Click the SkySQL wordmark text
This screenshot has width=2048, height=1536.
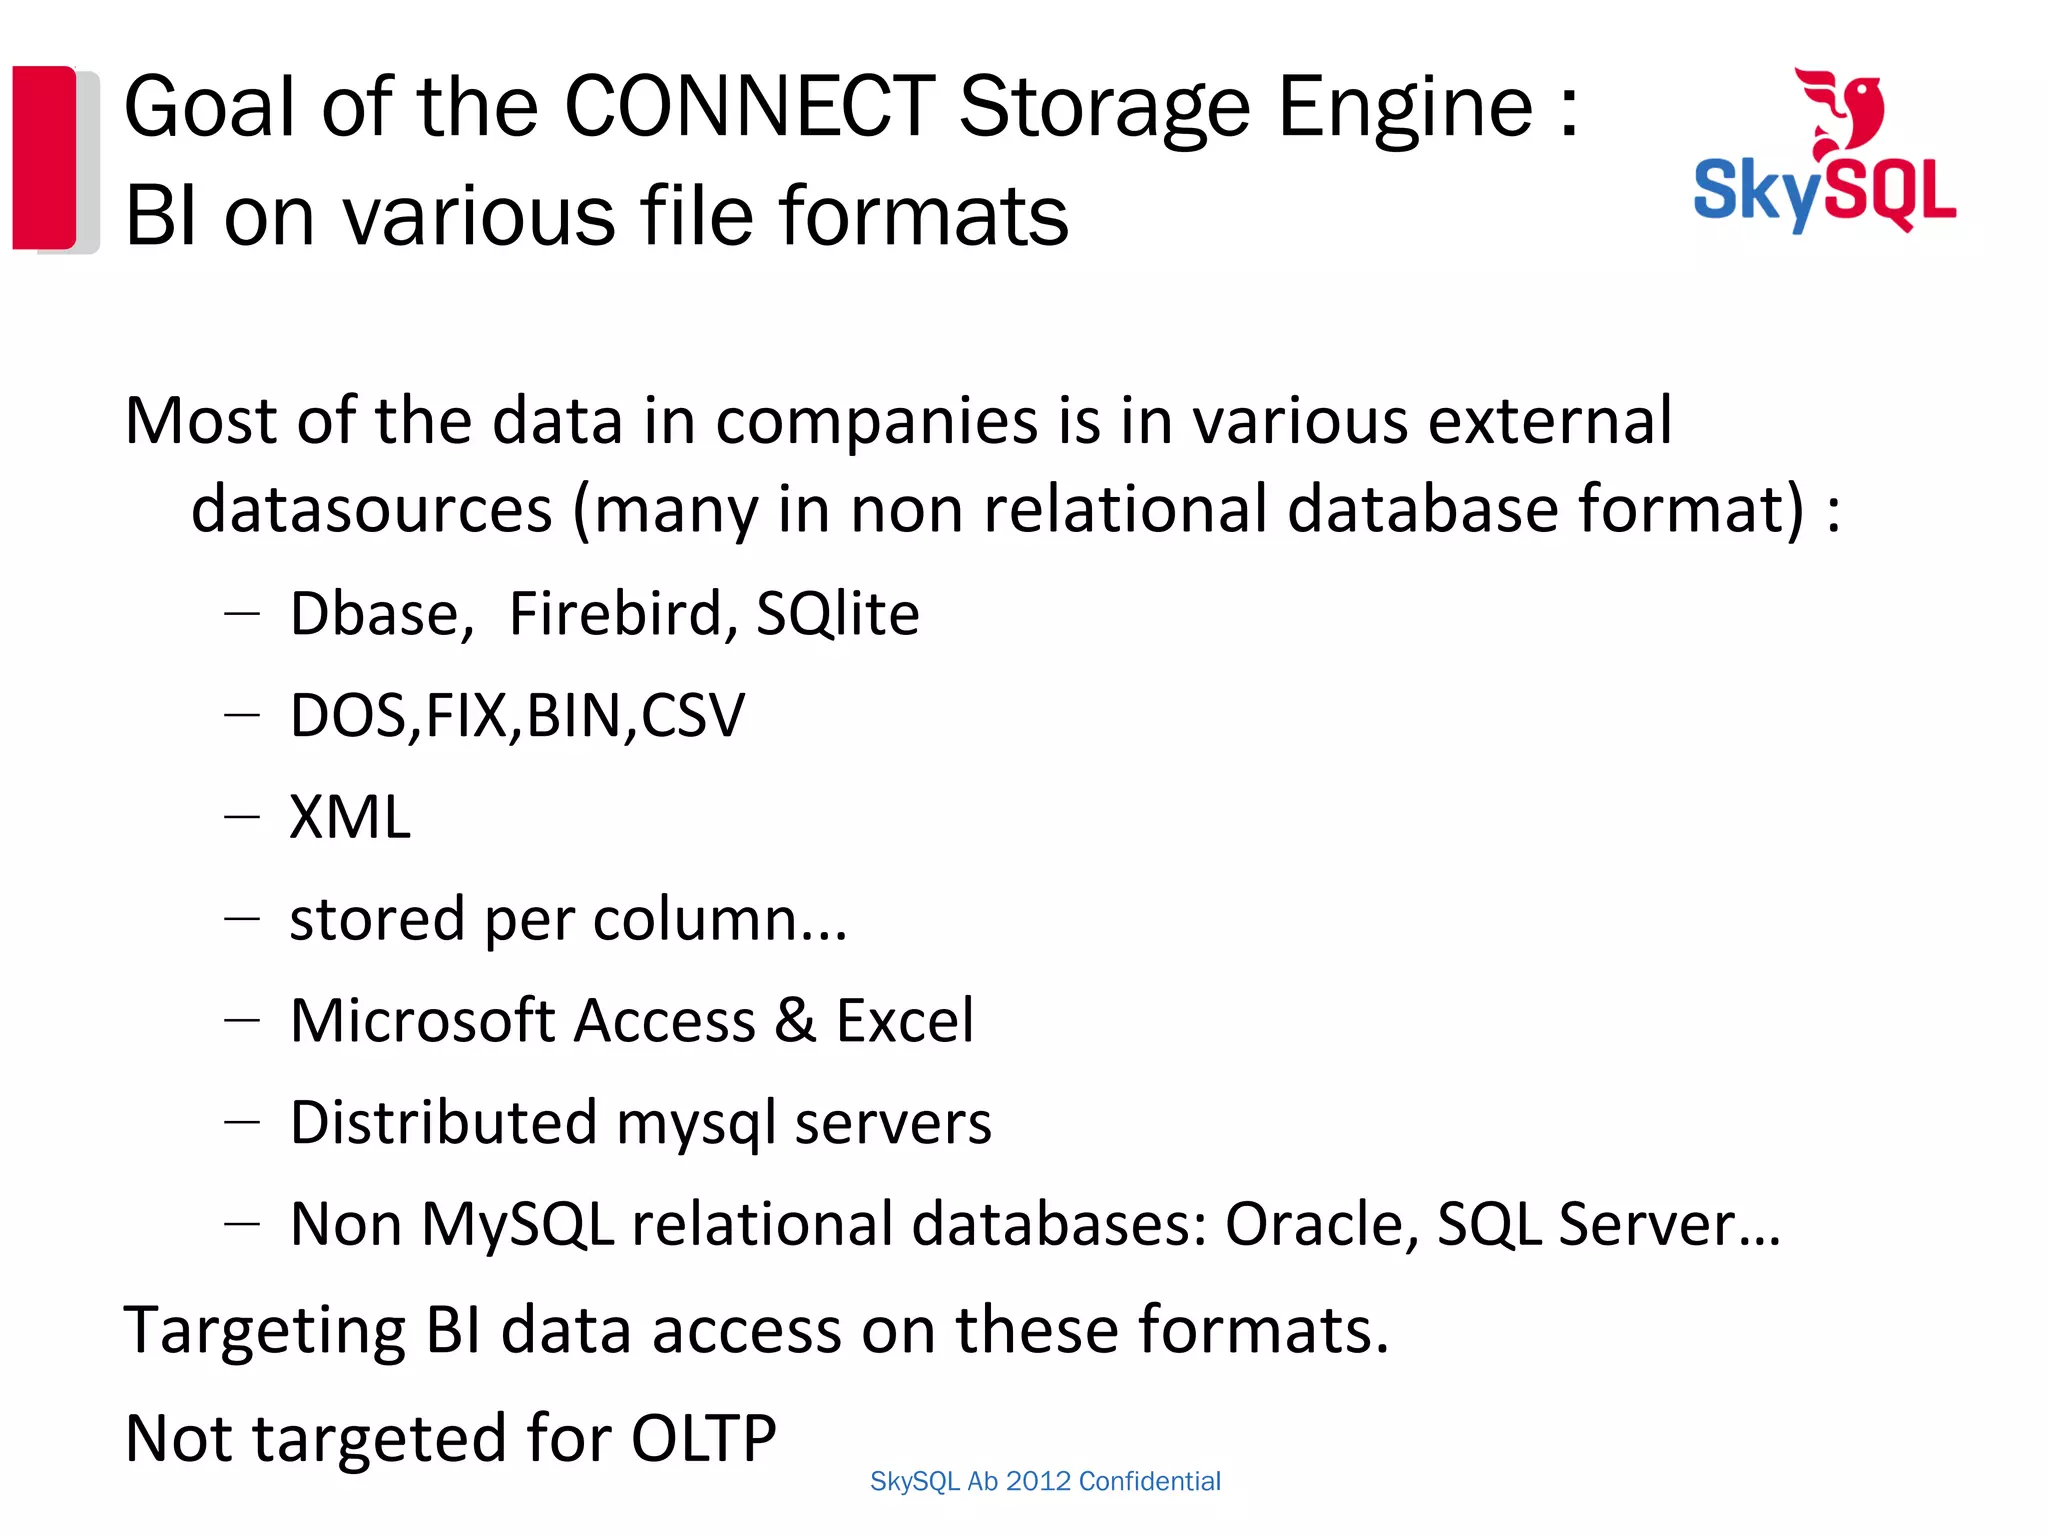[x=1824, y=193]
